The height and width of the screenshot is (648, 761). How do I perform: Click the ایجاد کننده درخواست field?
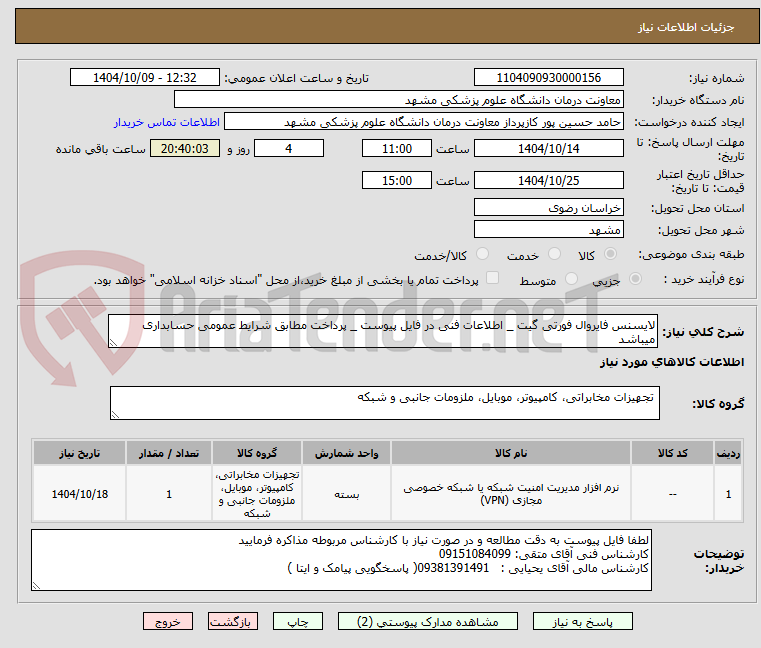(424, 122)
